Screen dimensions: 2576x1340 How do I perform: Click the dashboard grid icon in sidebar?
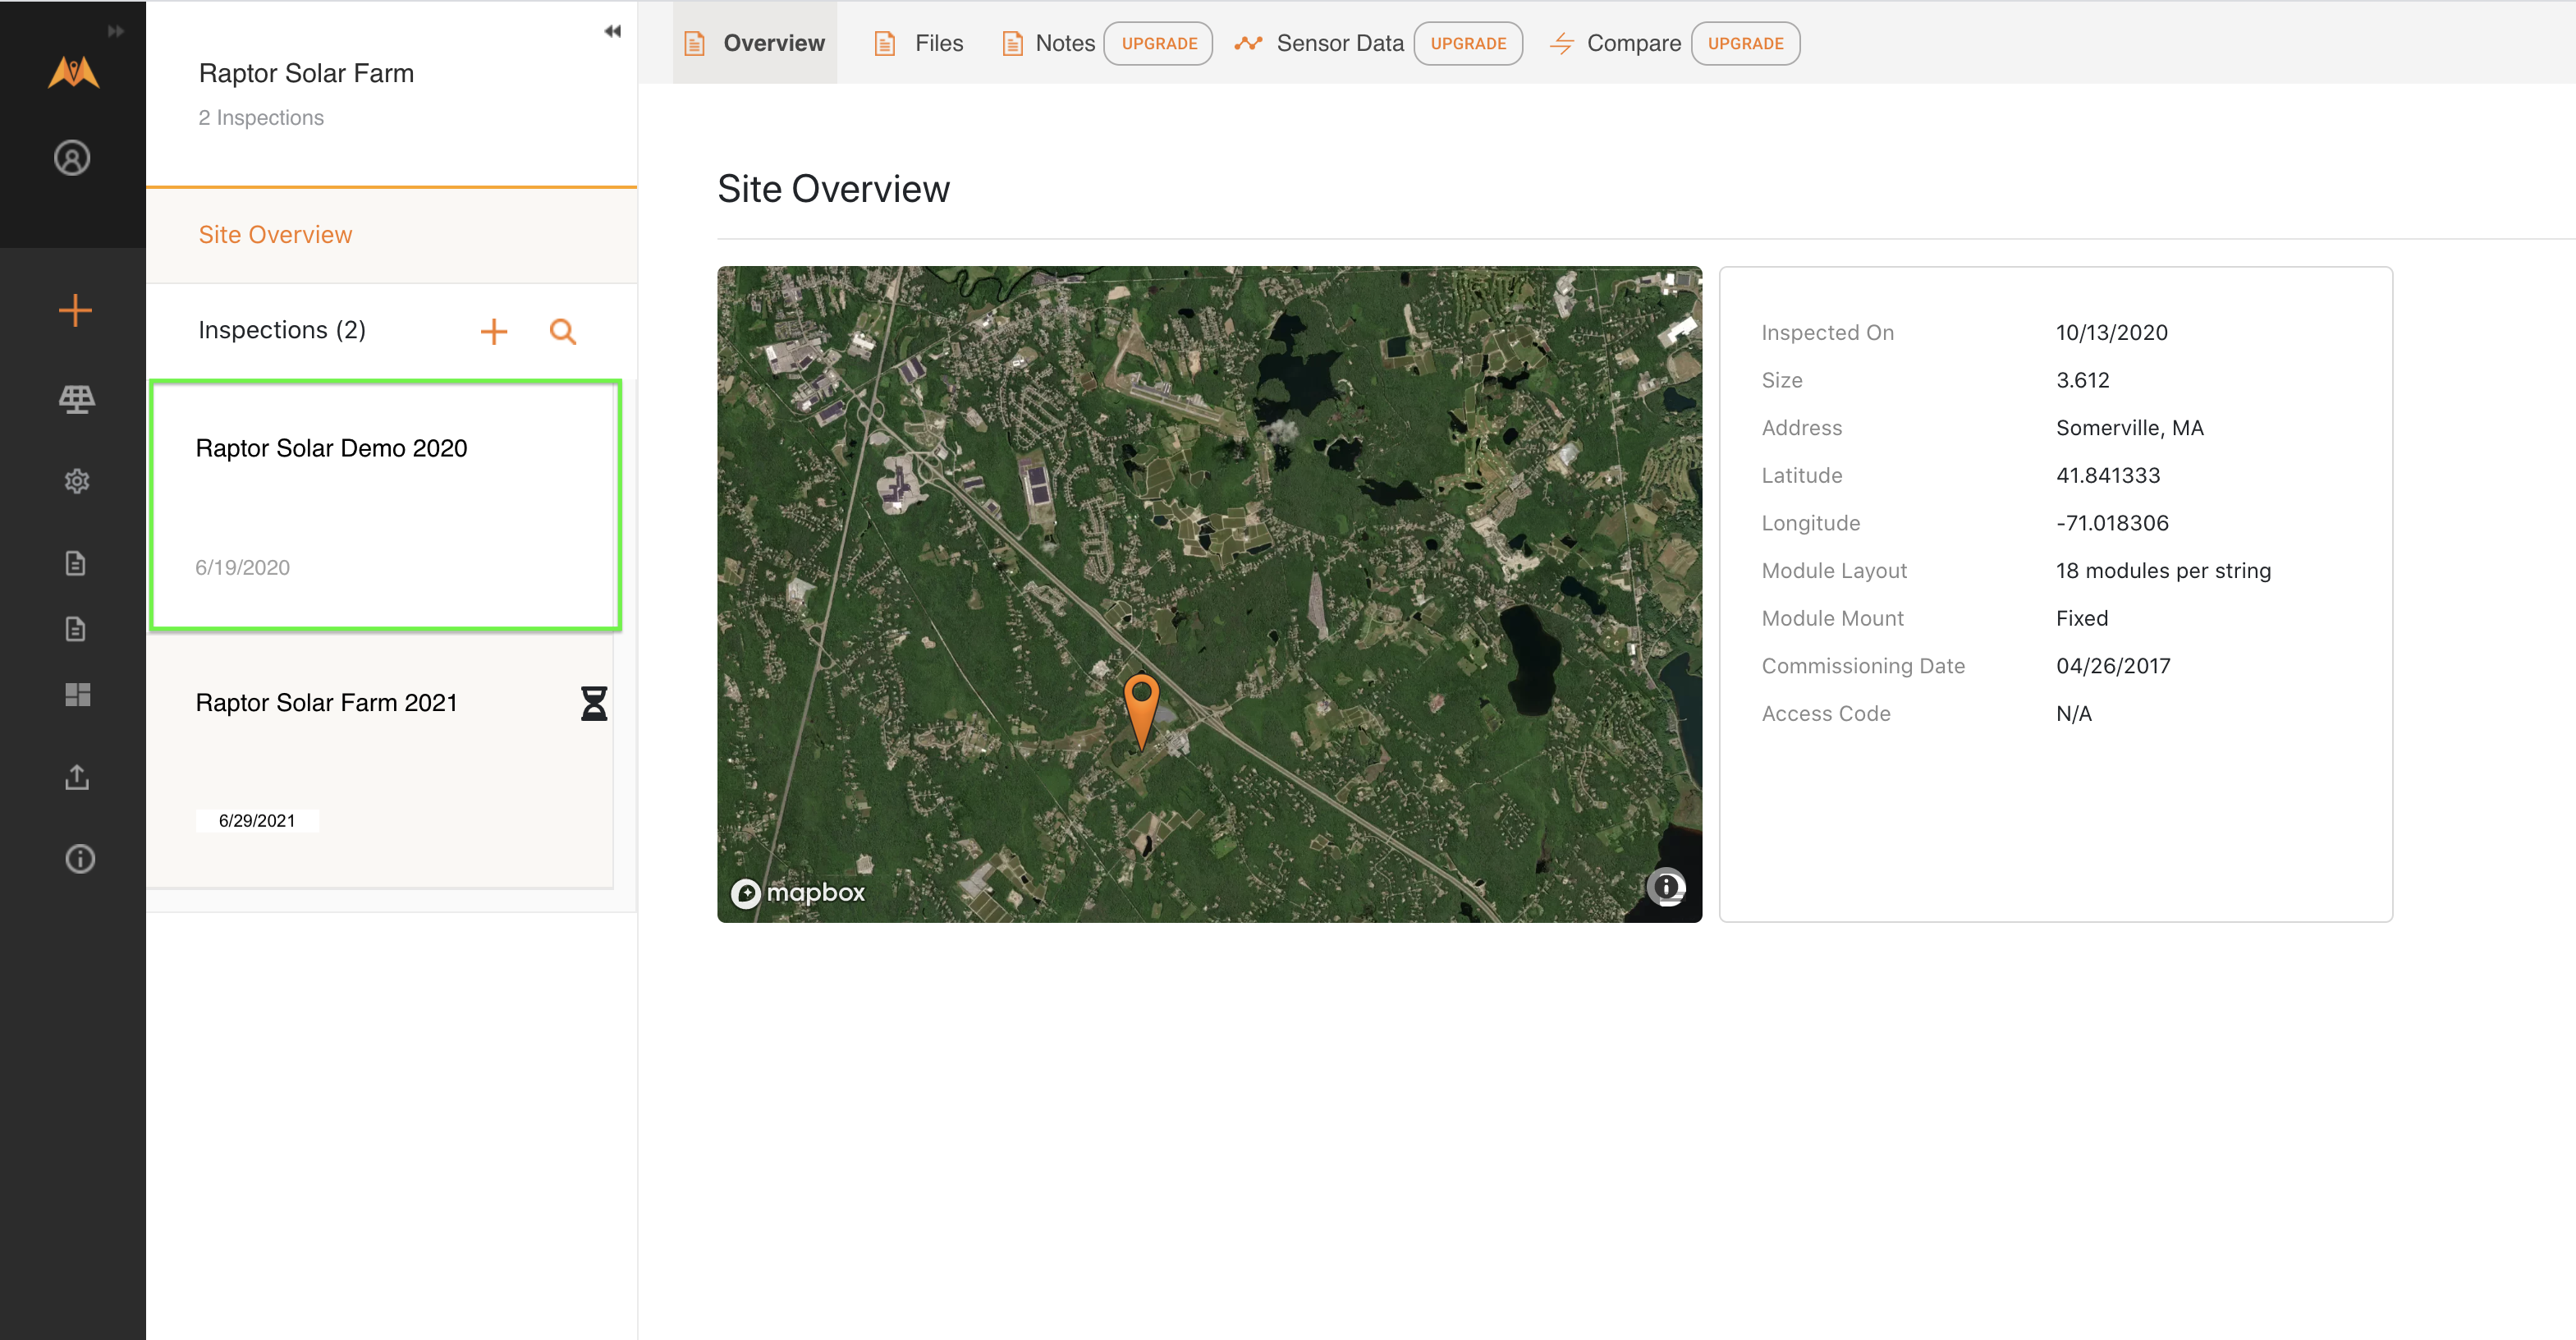coord(77,694)
